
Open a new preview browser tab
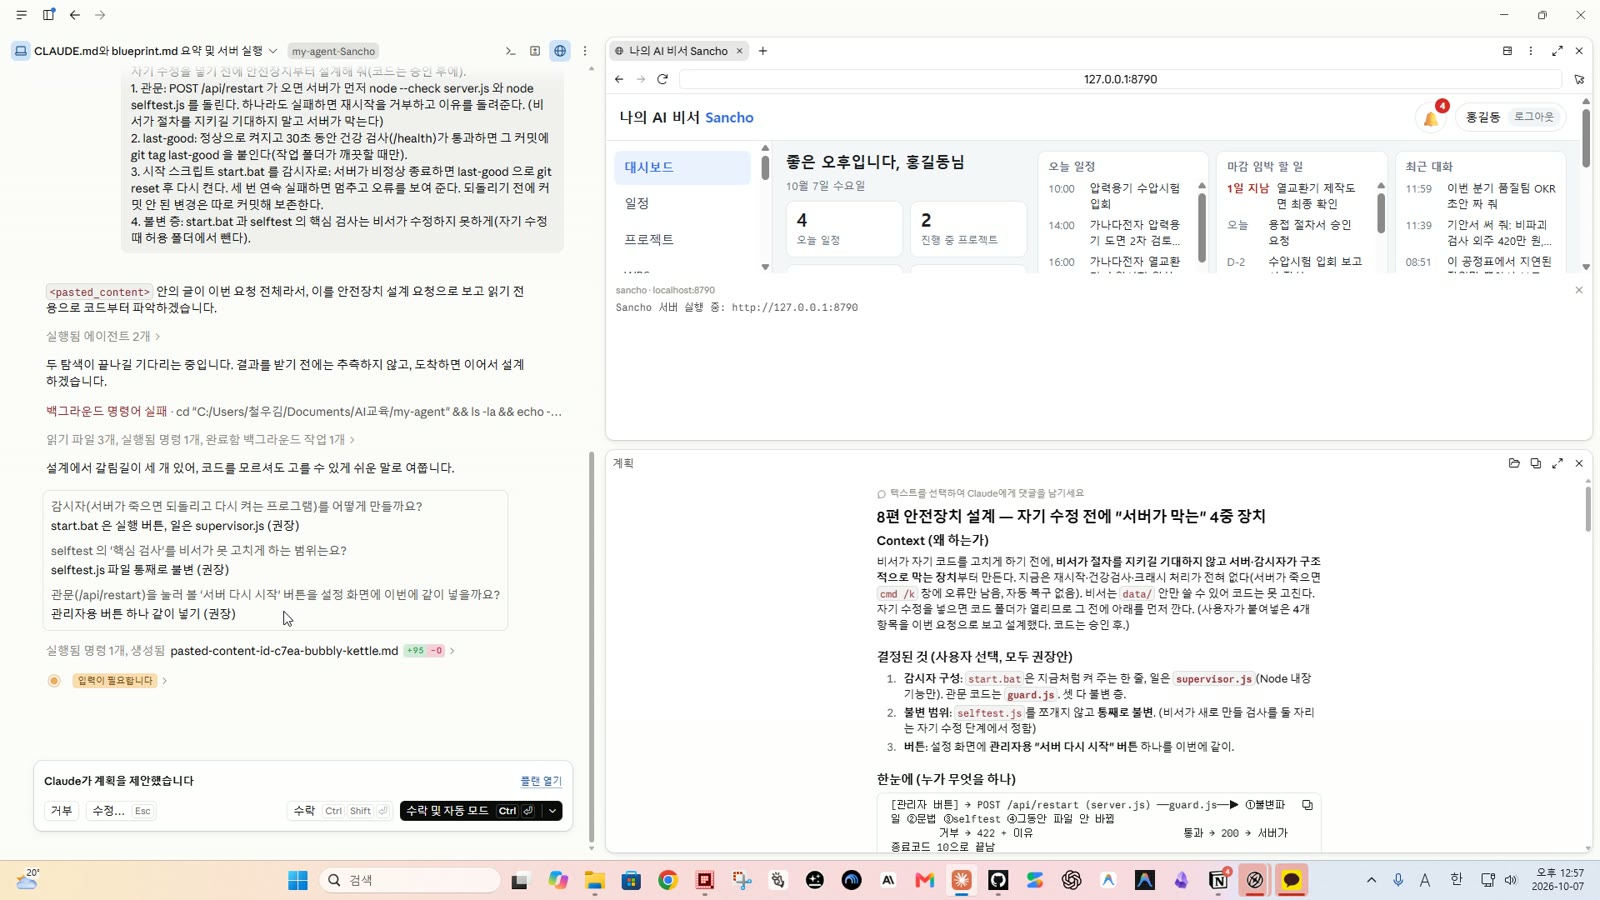(763, 51)
